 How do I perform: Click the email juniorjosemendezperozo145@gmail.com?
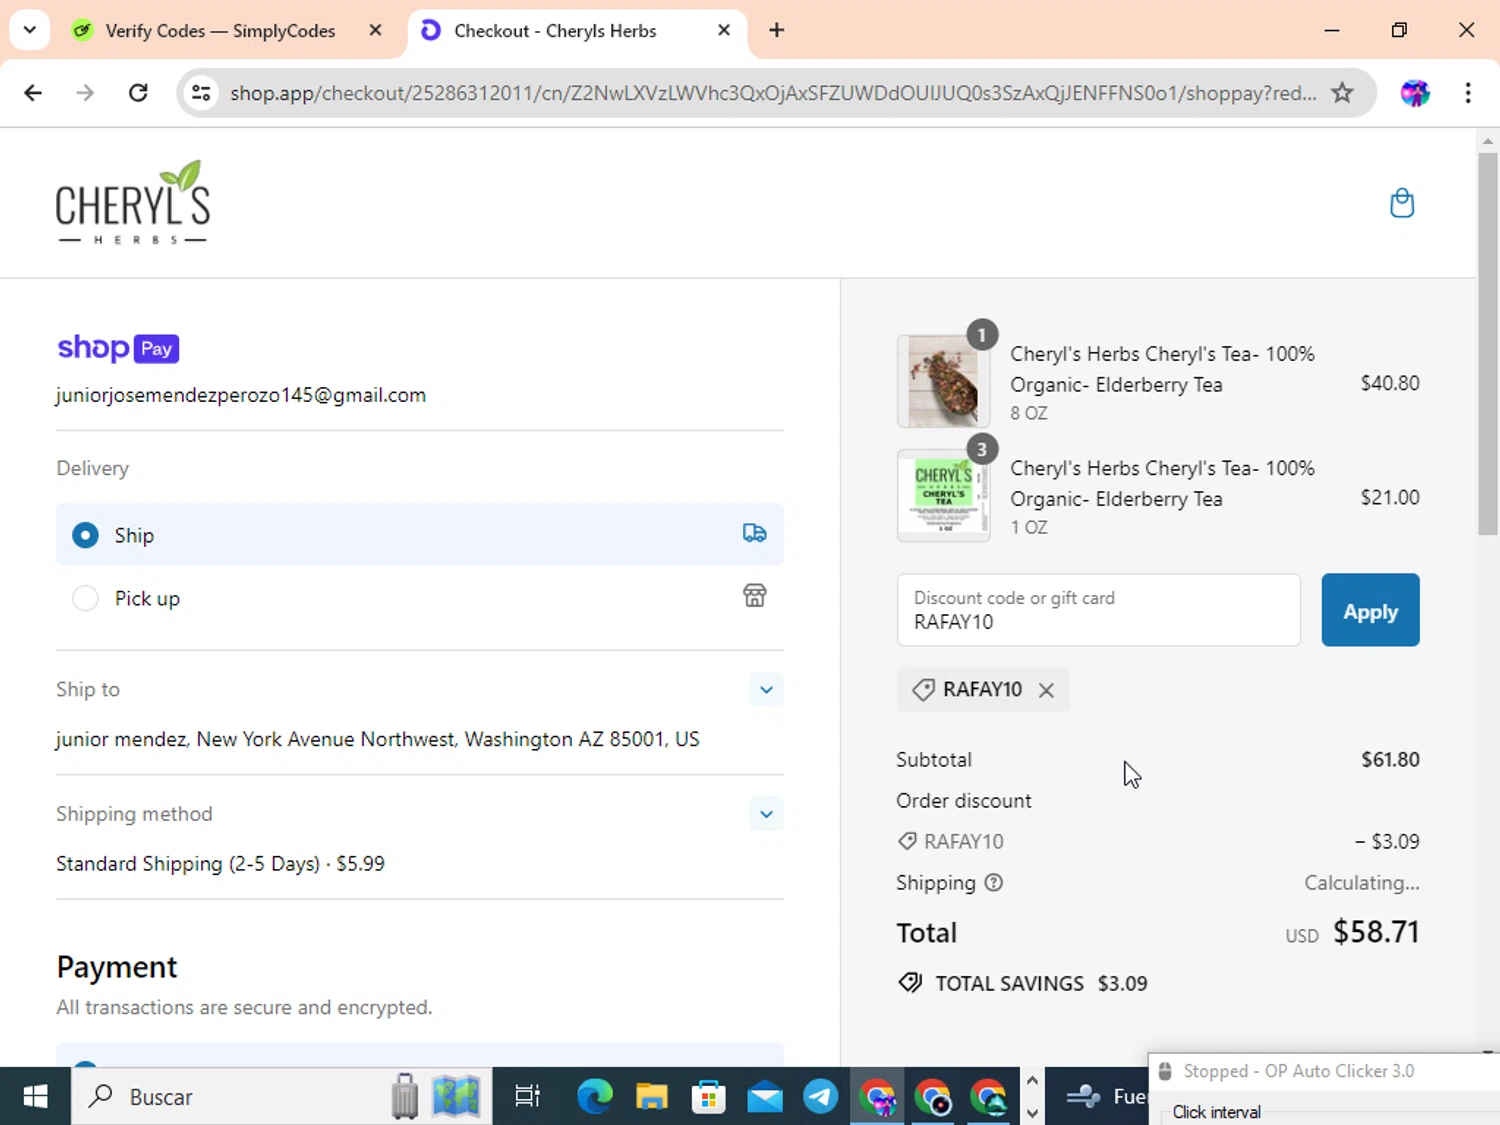pos(241,395)
